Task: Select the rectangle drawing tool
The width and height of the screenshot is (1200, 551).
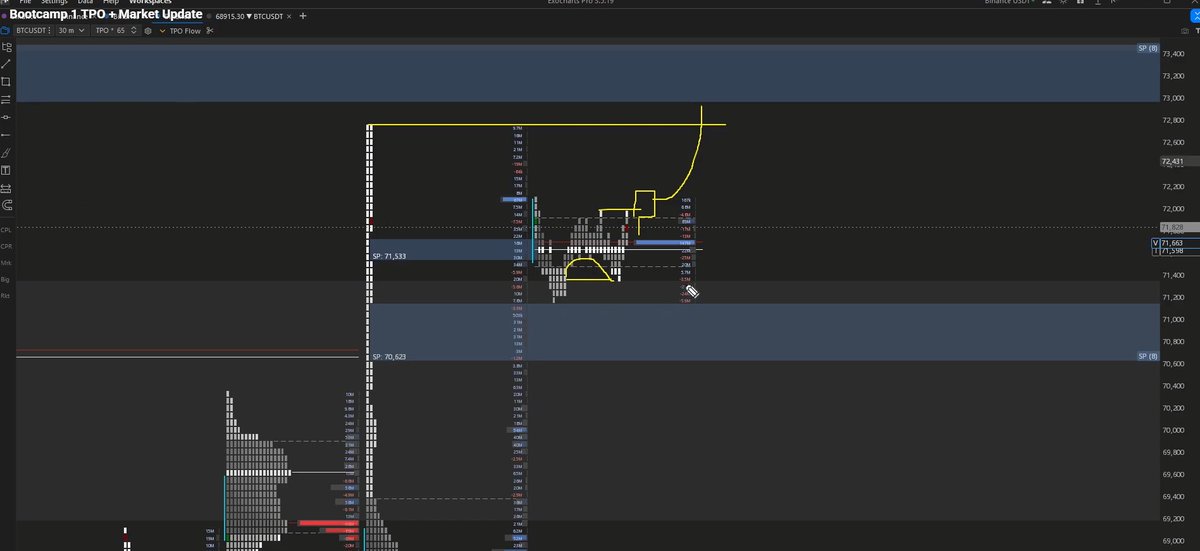Action: (6, 81)
